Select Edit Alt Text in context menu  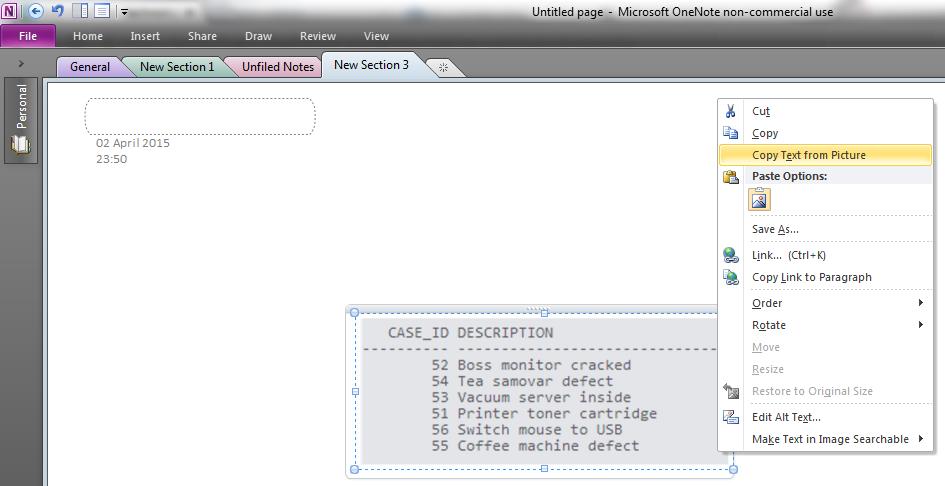click(x=786, y=417)
